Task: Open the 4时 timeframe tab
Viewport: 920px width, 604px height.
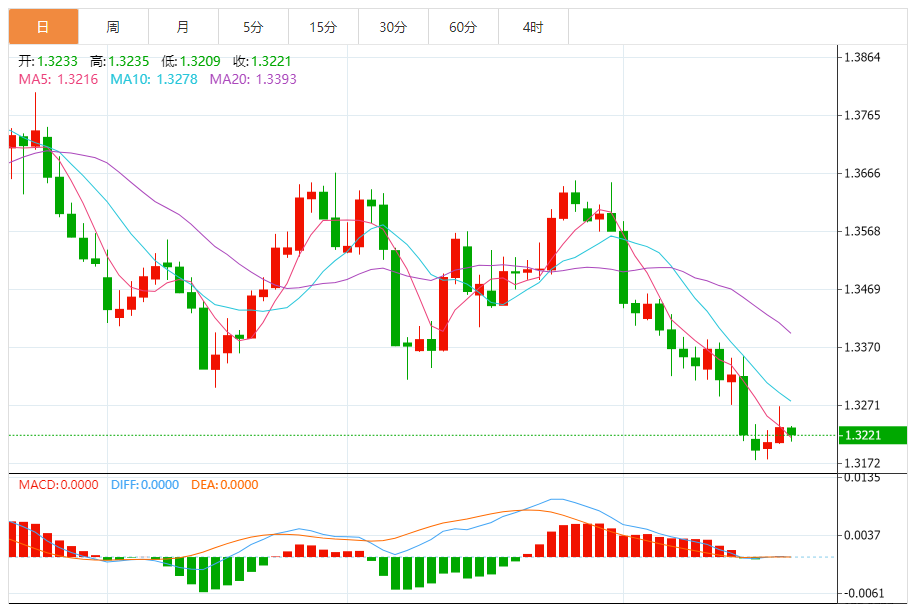Action: pyautogui.click(x=533, y=27)
